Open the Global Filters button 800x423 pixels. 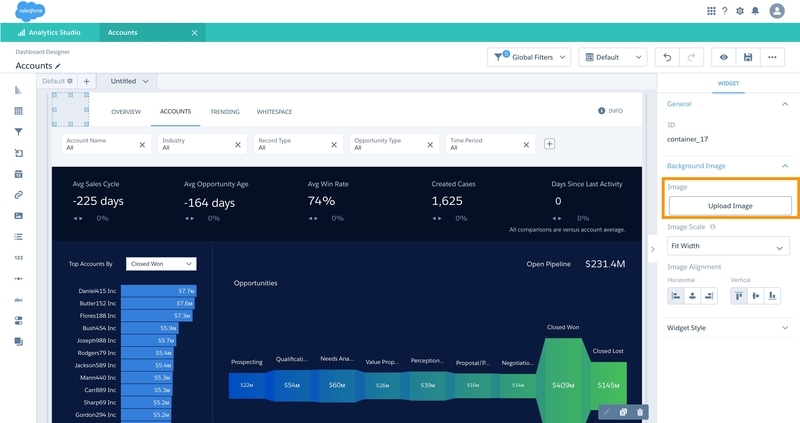pyautogui.click(x=529, y=57)
